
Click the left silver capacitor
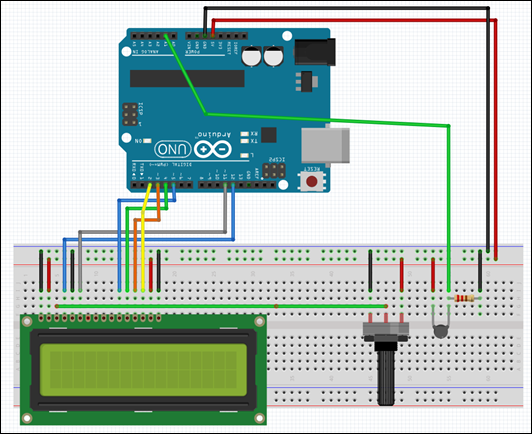pyautogui.click(x=251, y=56)
